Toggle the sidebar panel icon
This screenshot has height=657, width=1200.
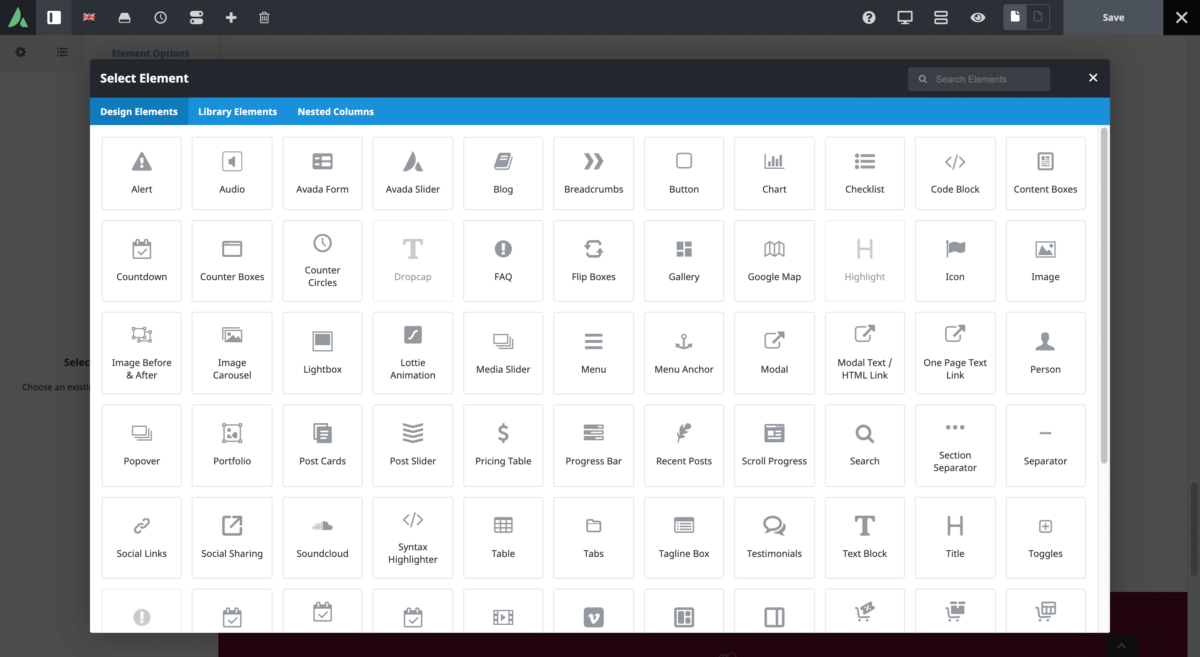pos(54,17)
